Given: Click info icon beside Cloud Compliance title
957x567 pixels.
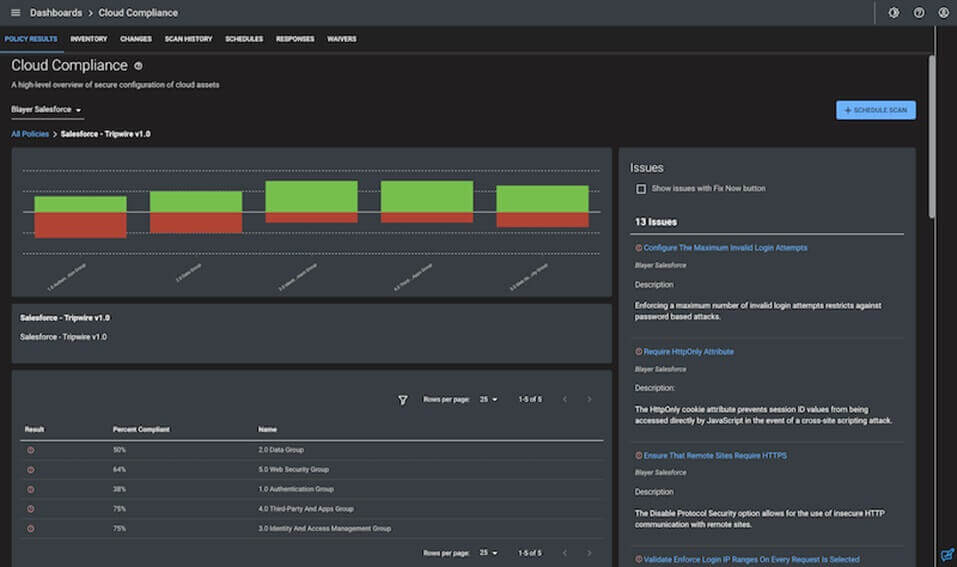Looking at the screenshot, I should 138,66.
